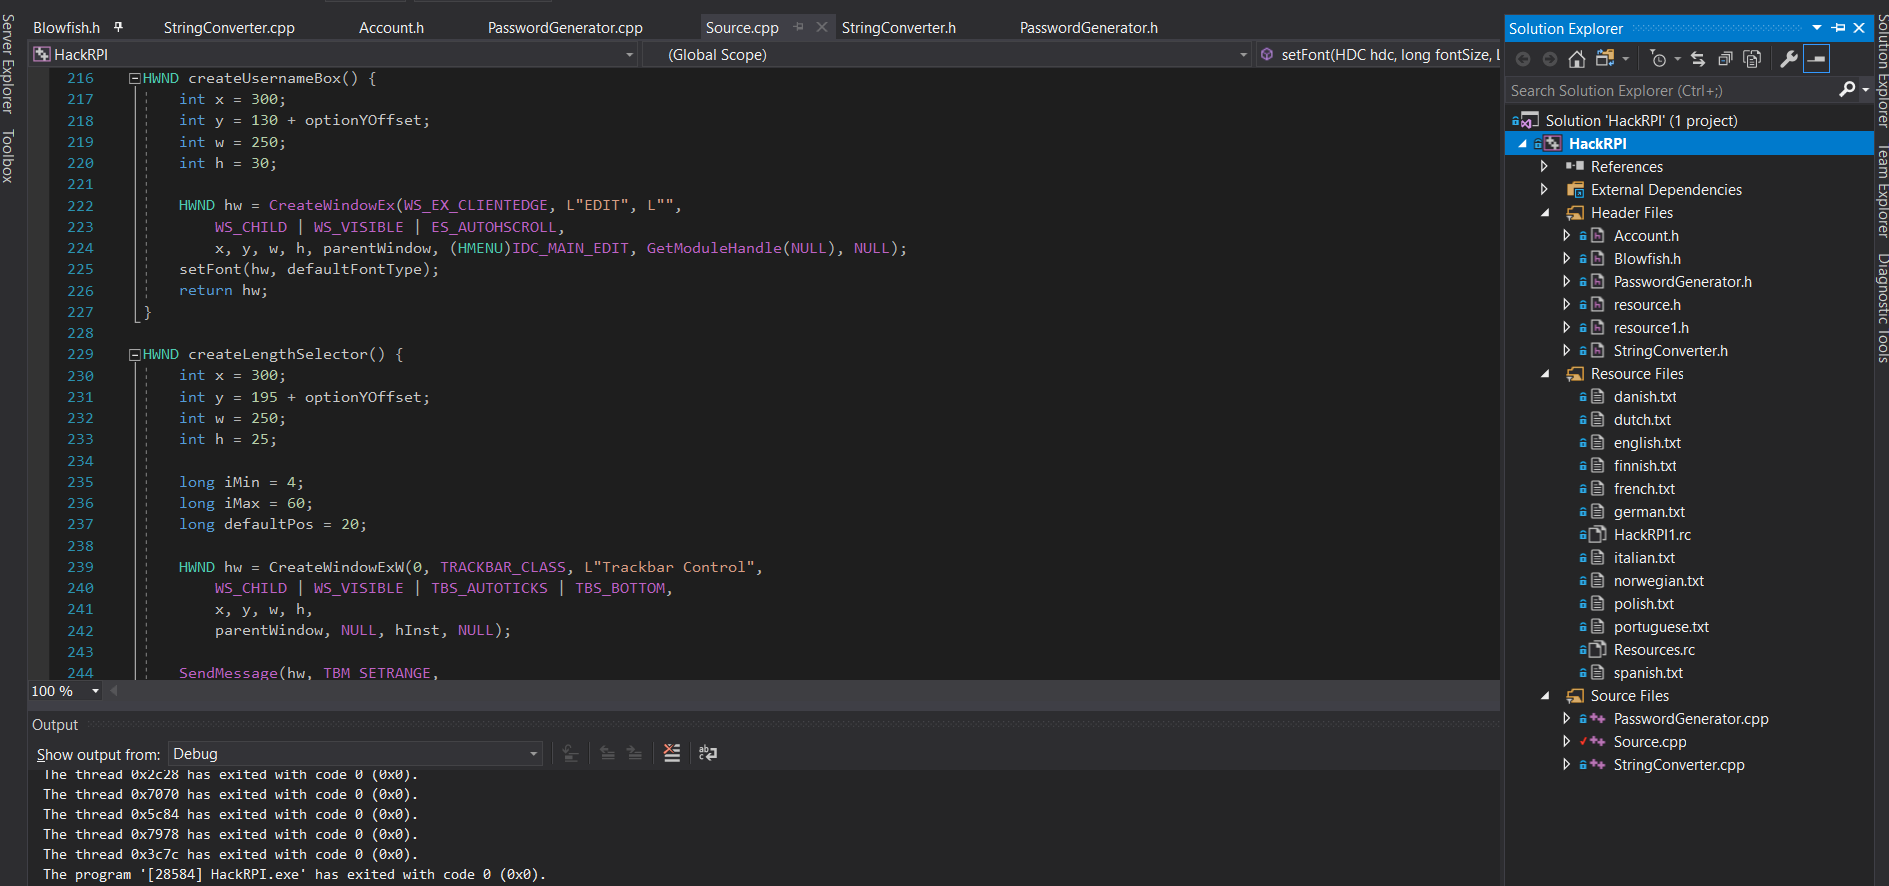Screen dimensions: 1889x886
Task: Pin the Blowfish.h tab
Action: click(x=118, y=27)
